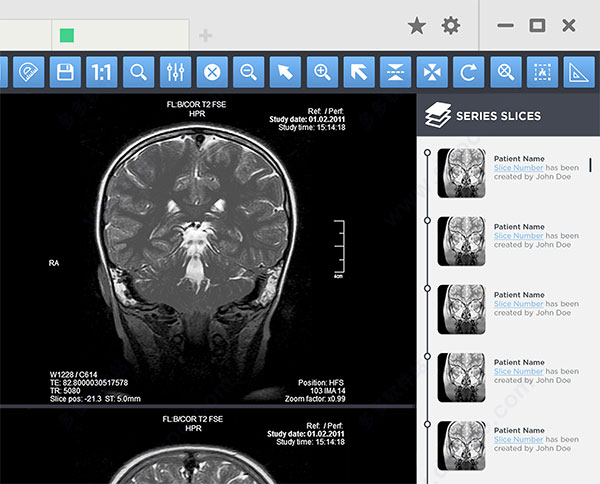This screenshot has width=600, height=484.
Task: Open the sliders adjustment settings icon
Action: pos(176,72)
